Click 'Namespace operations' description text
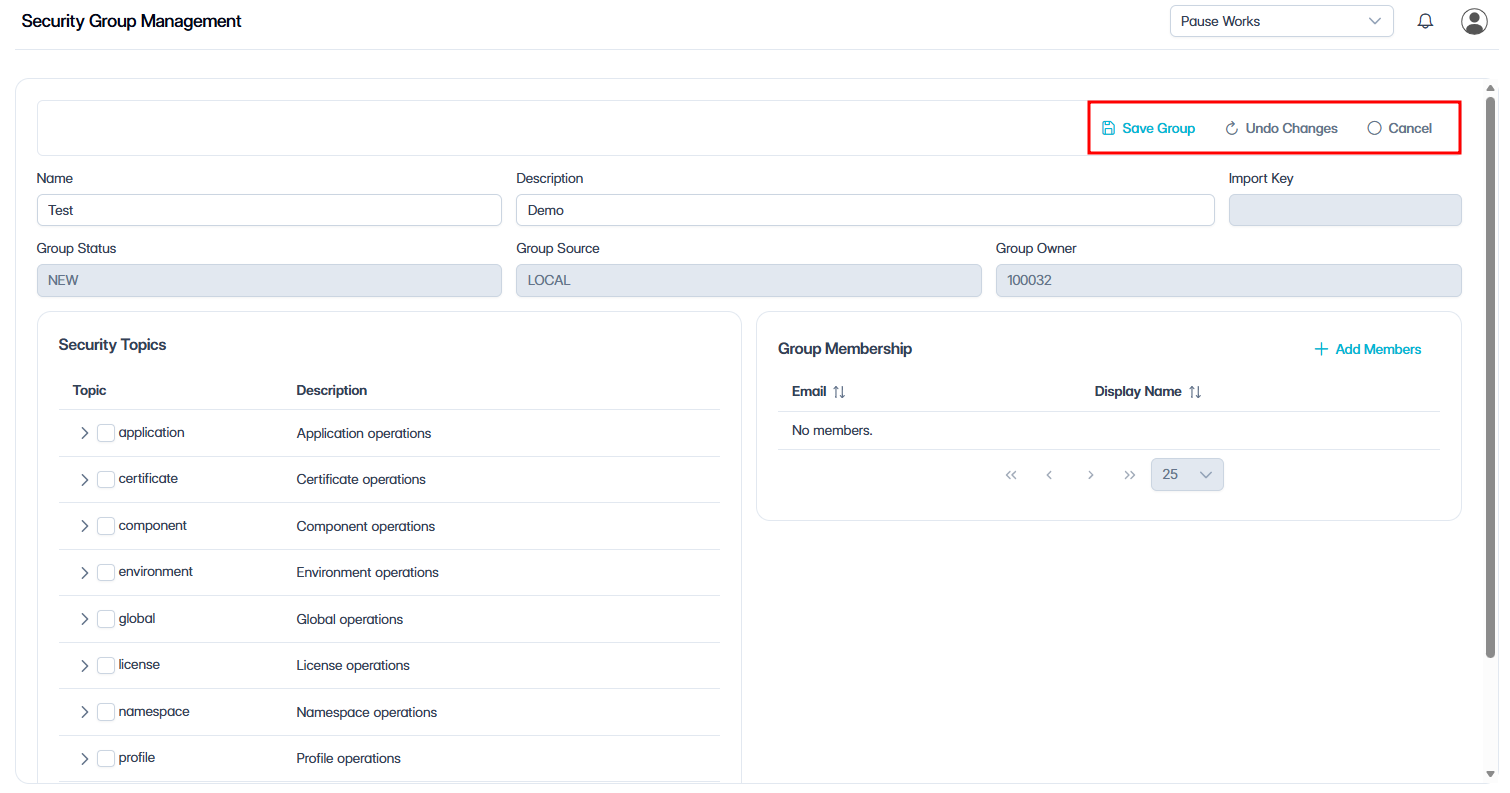This screenshot has width=1510, height=793. (x=367, y=712)
